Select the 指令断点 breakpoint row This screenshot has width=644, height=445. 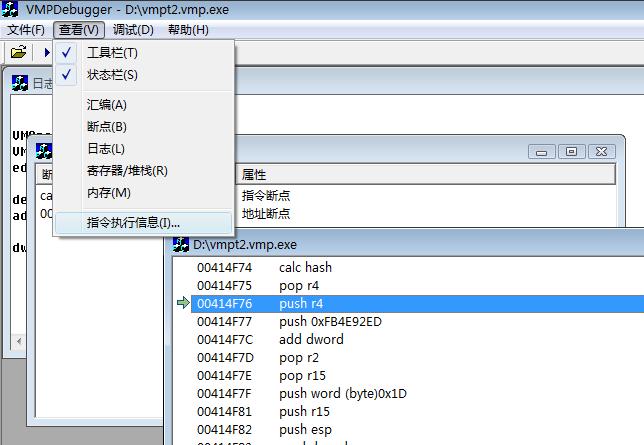point(266,196)
